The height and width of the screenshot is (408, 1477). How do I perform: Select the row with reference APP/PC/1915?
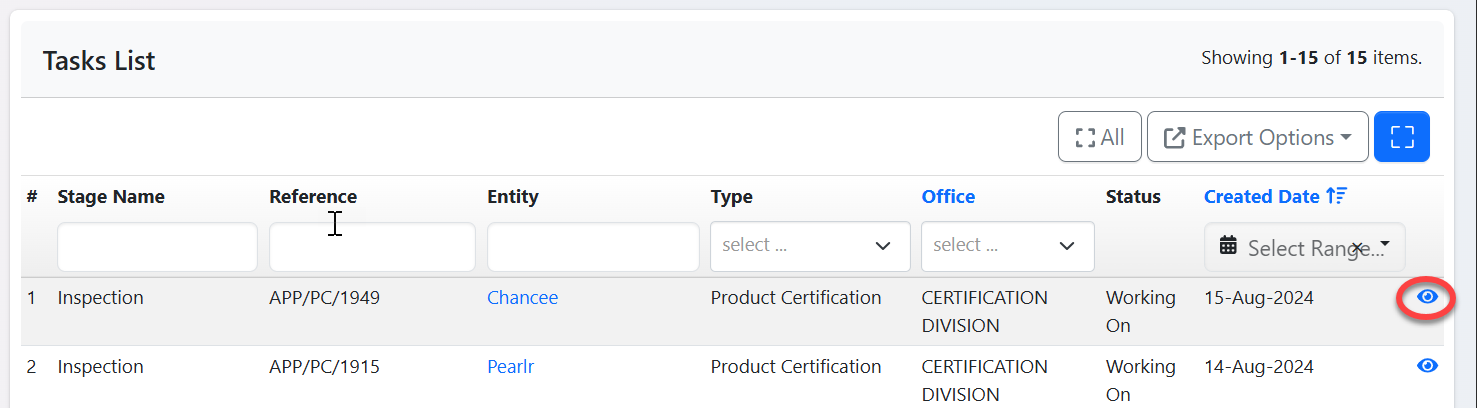coord(324,367)
